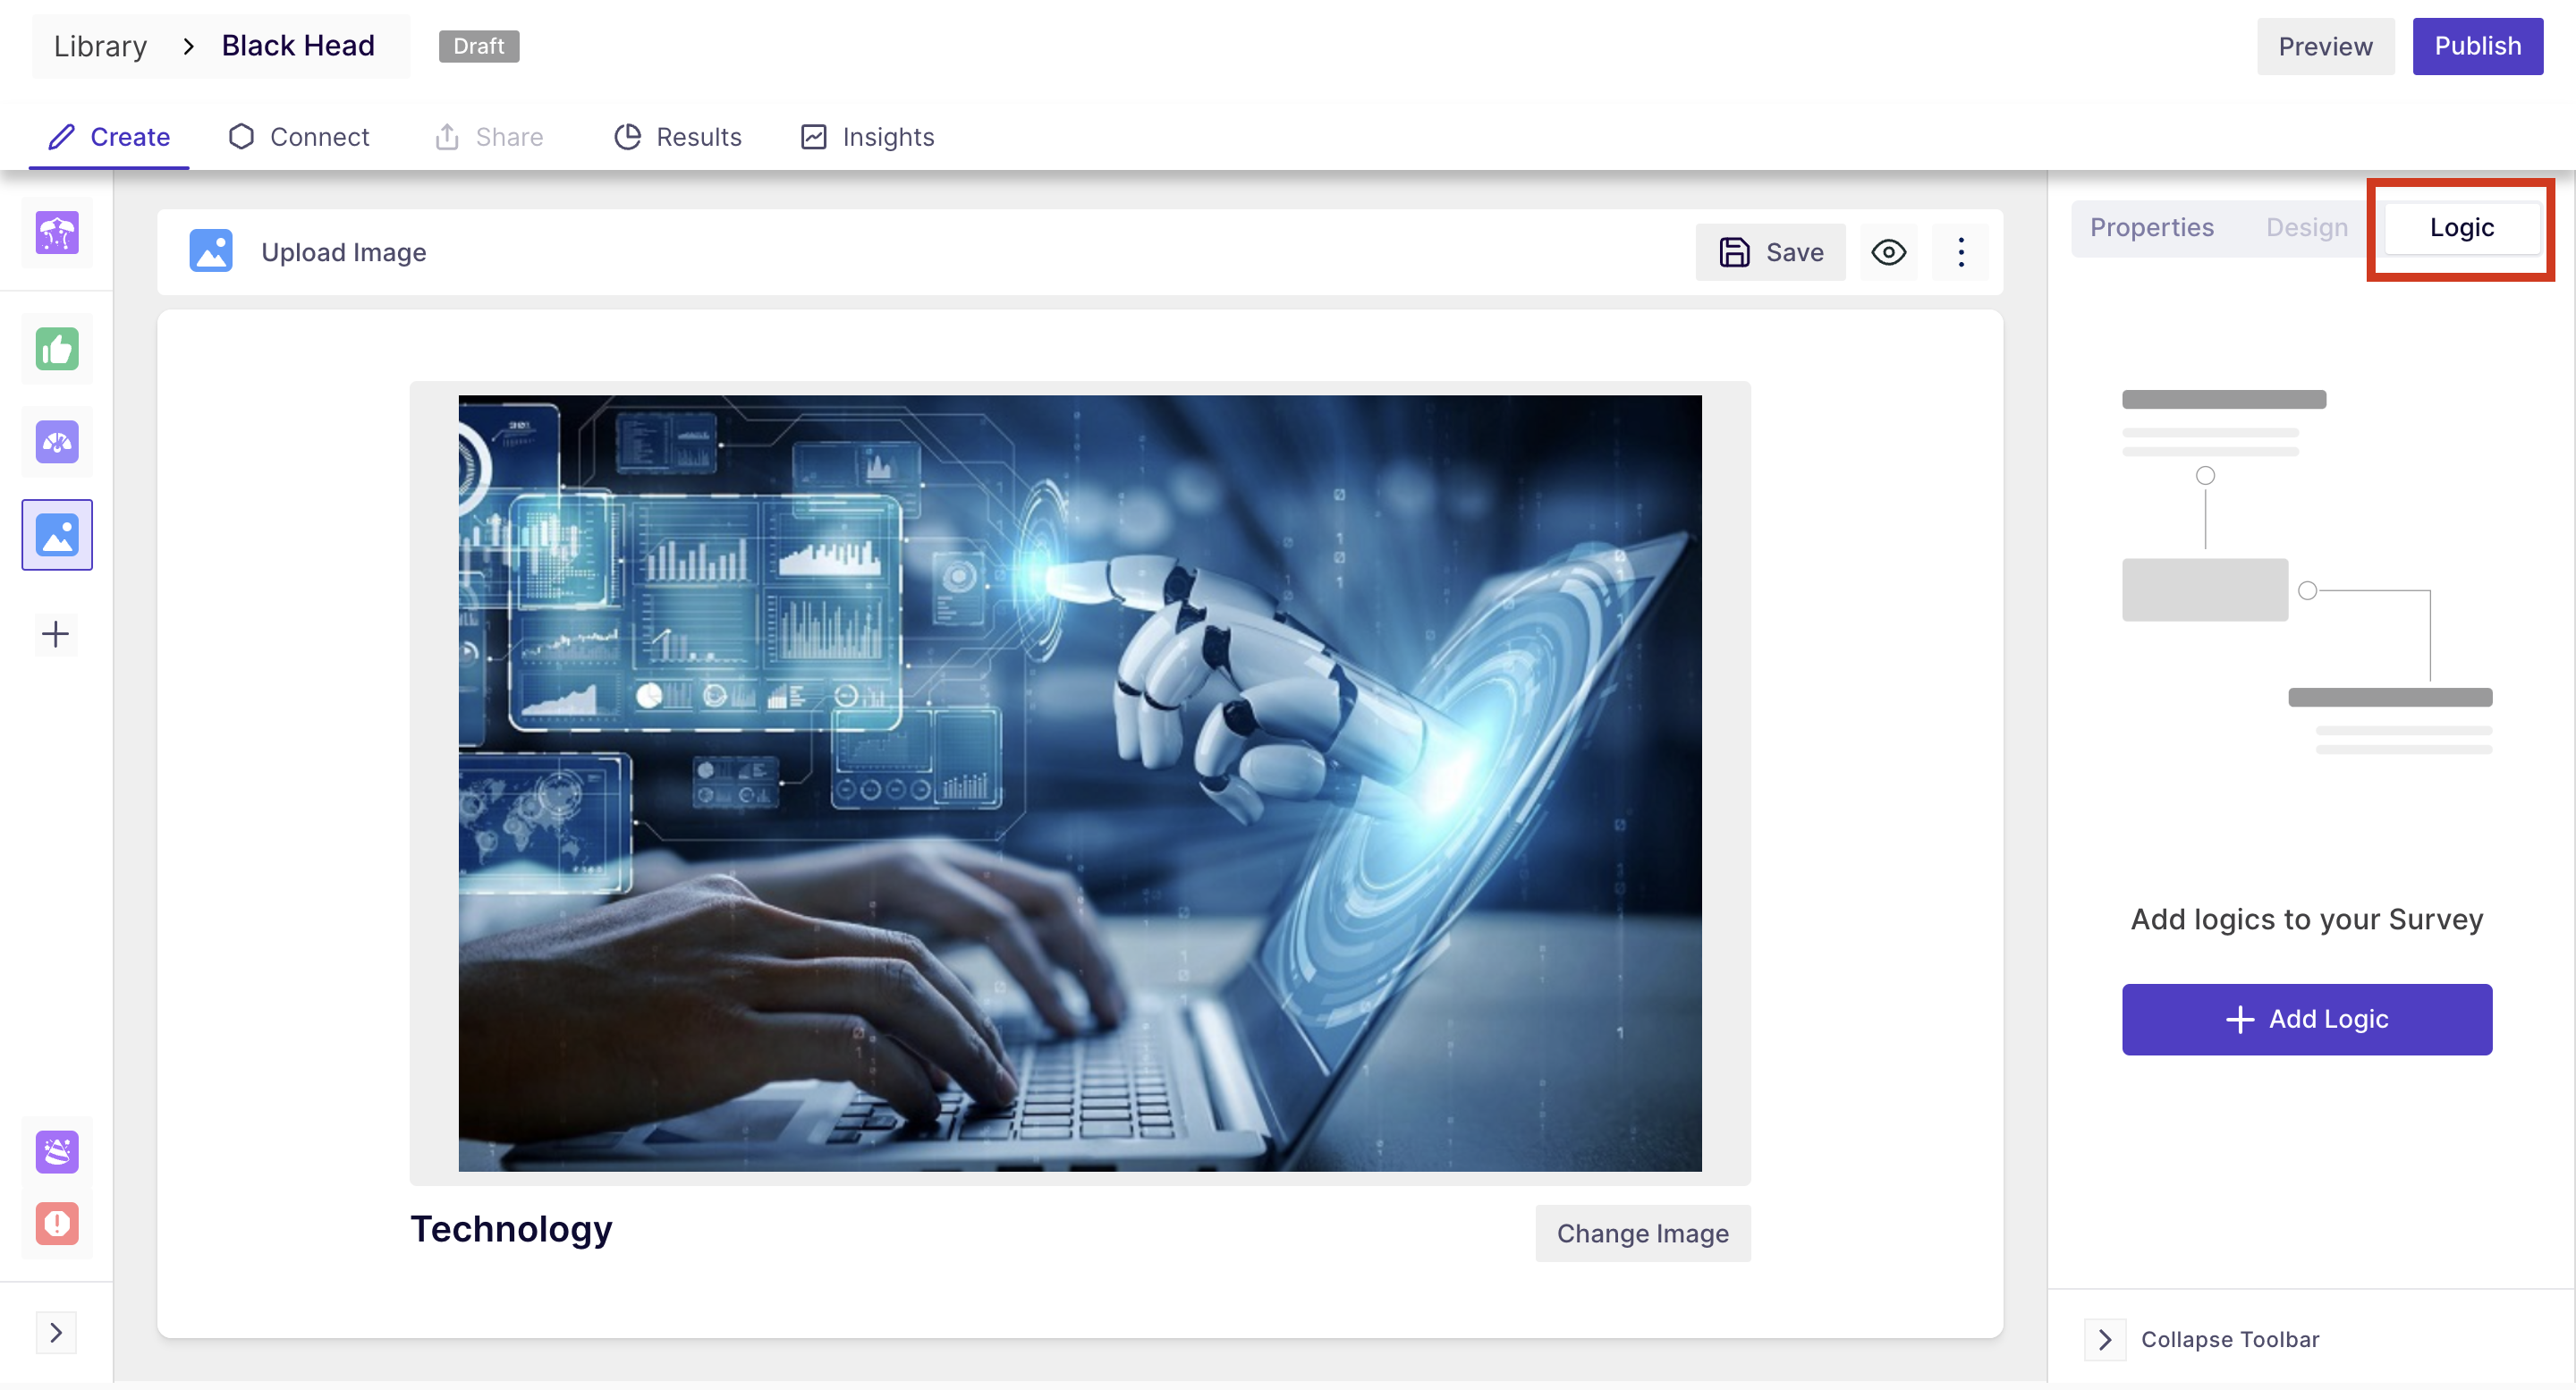Go back to Library breadcrumb
This screenshot has height=1390, width=2576.
[x=100, y=46]
